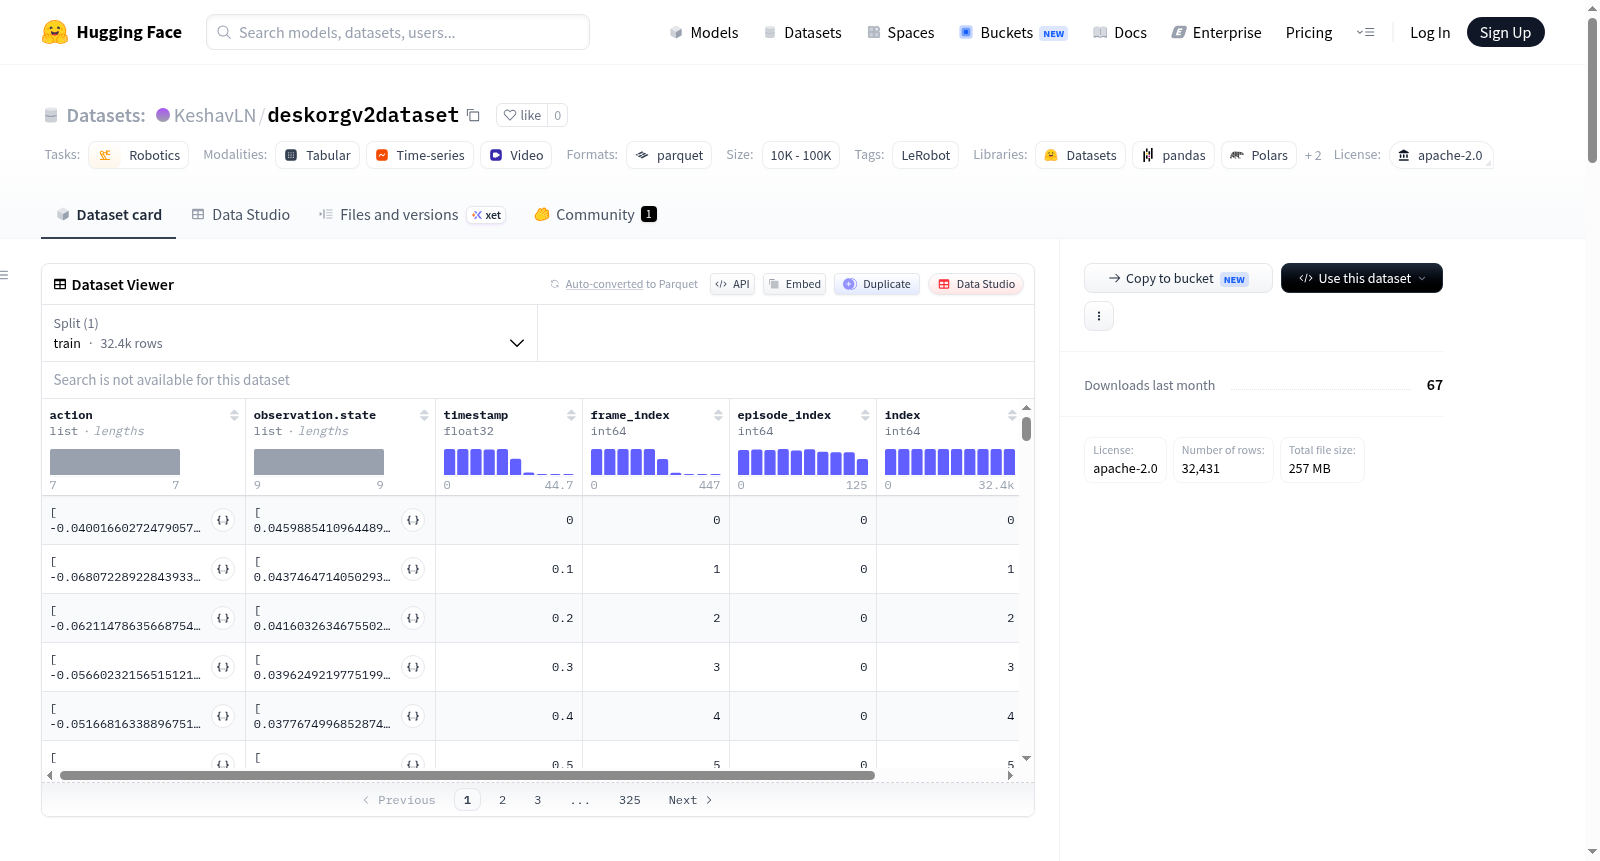Expand the action cell starting -0.0566

[x=223, y=667]
